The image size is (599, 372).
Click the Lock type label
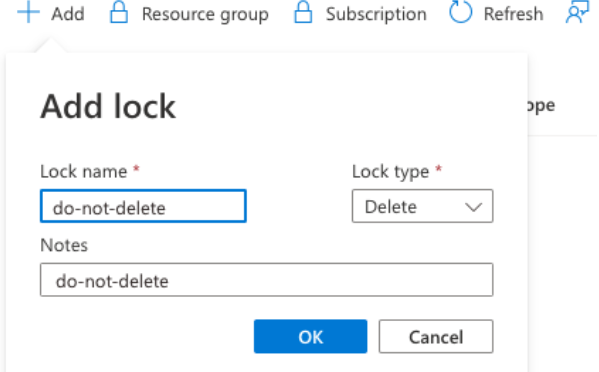(x=390, y=172)
